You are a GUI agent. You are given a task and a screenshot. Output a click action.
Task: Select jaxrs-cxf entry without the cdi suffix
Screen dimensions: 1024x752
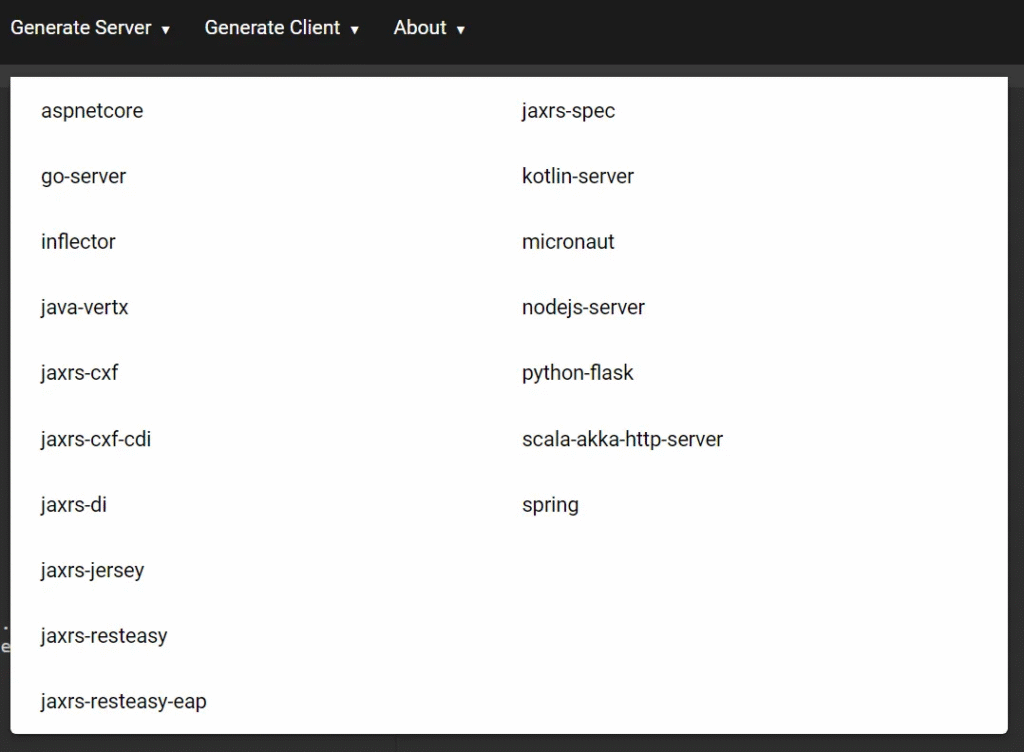click(x=79, y=373)
